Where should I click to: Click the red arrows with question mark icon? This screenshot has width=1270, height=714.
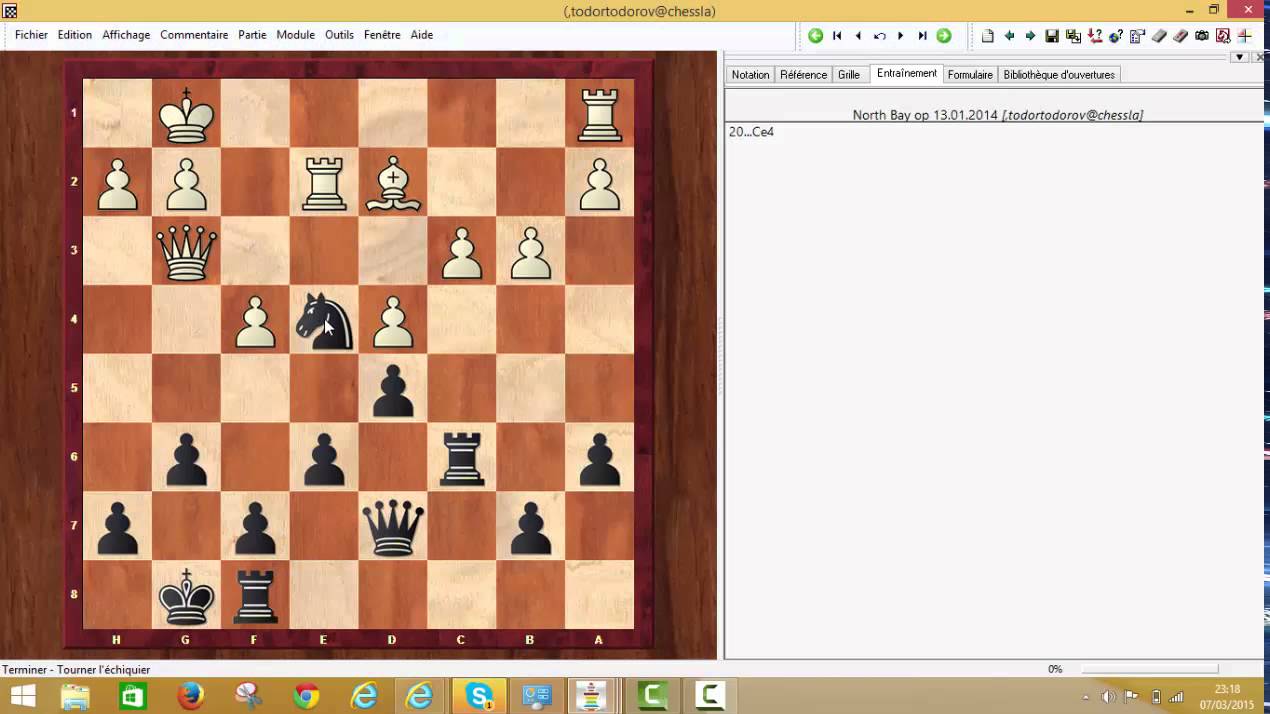click(x=1095, y=36)
